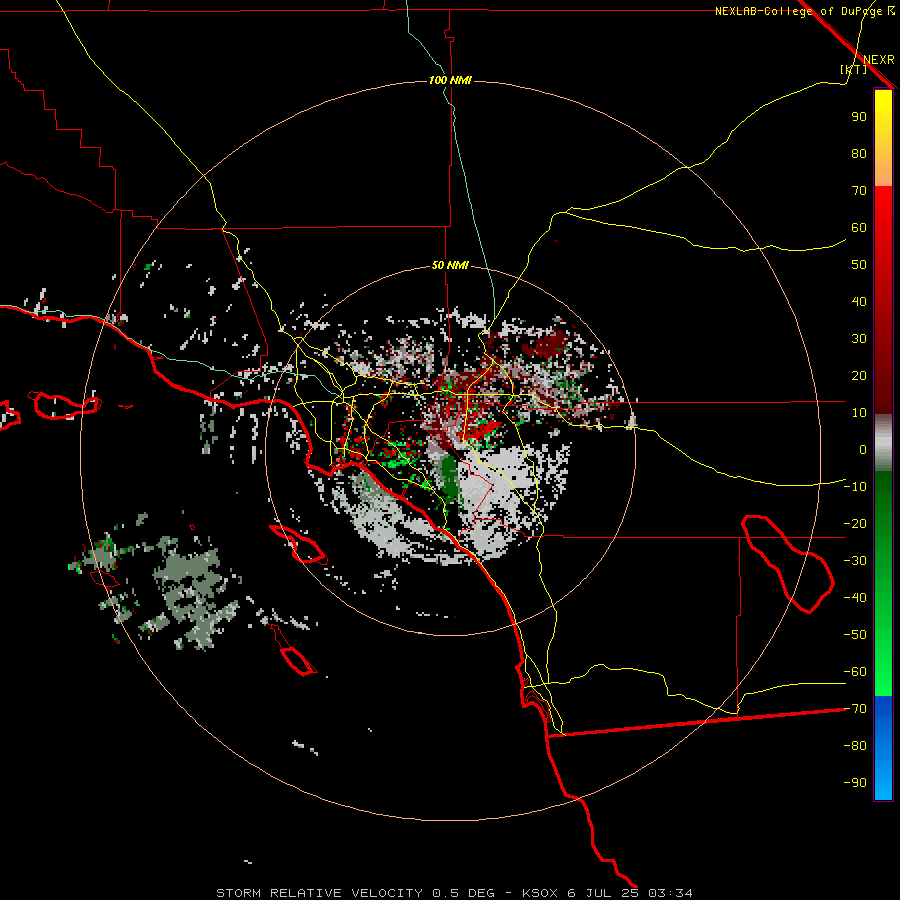Click the 50 NMI range ring label
900x900 pixels.
[x=451, y=265]
